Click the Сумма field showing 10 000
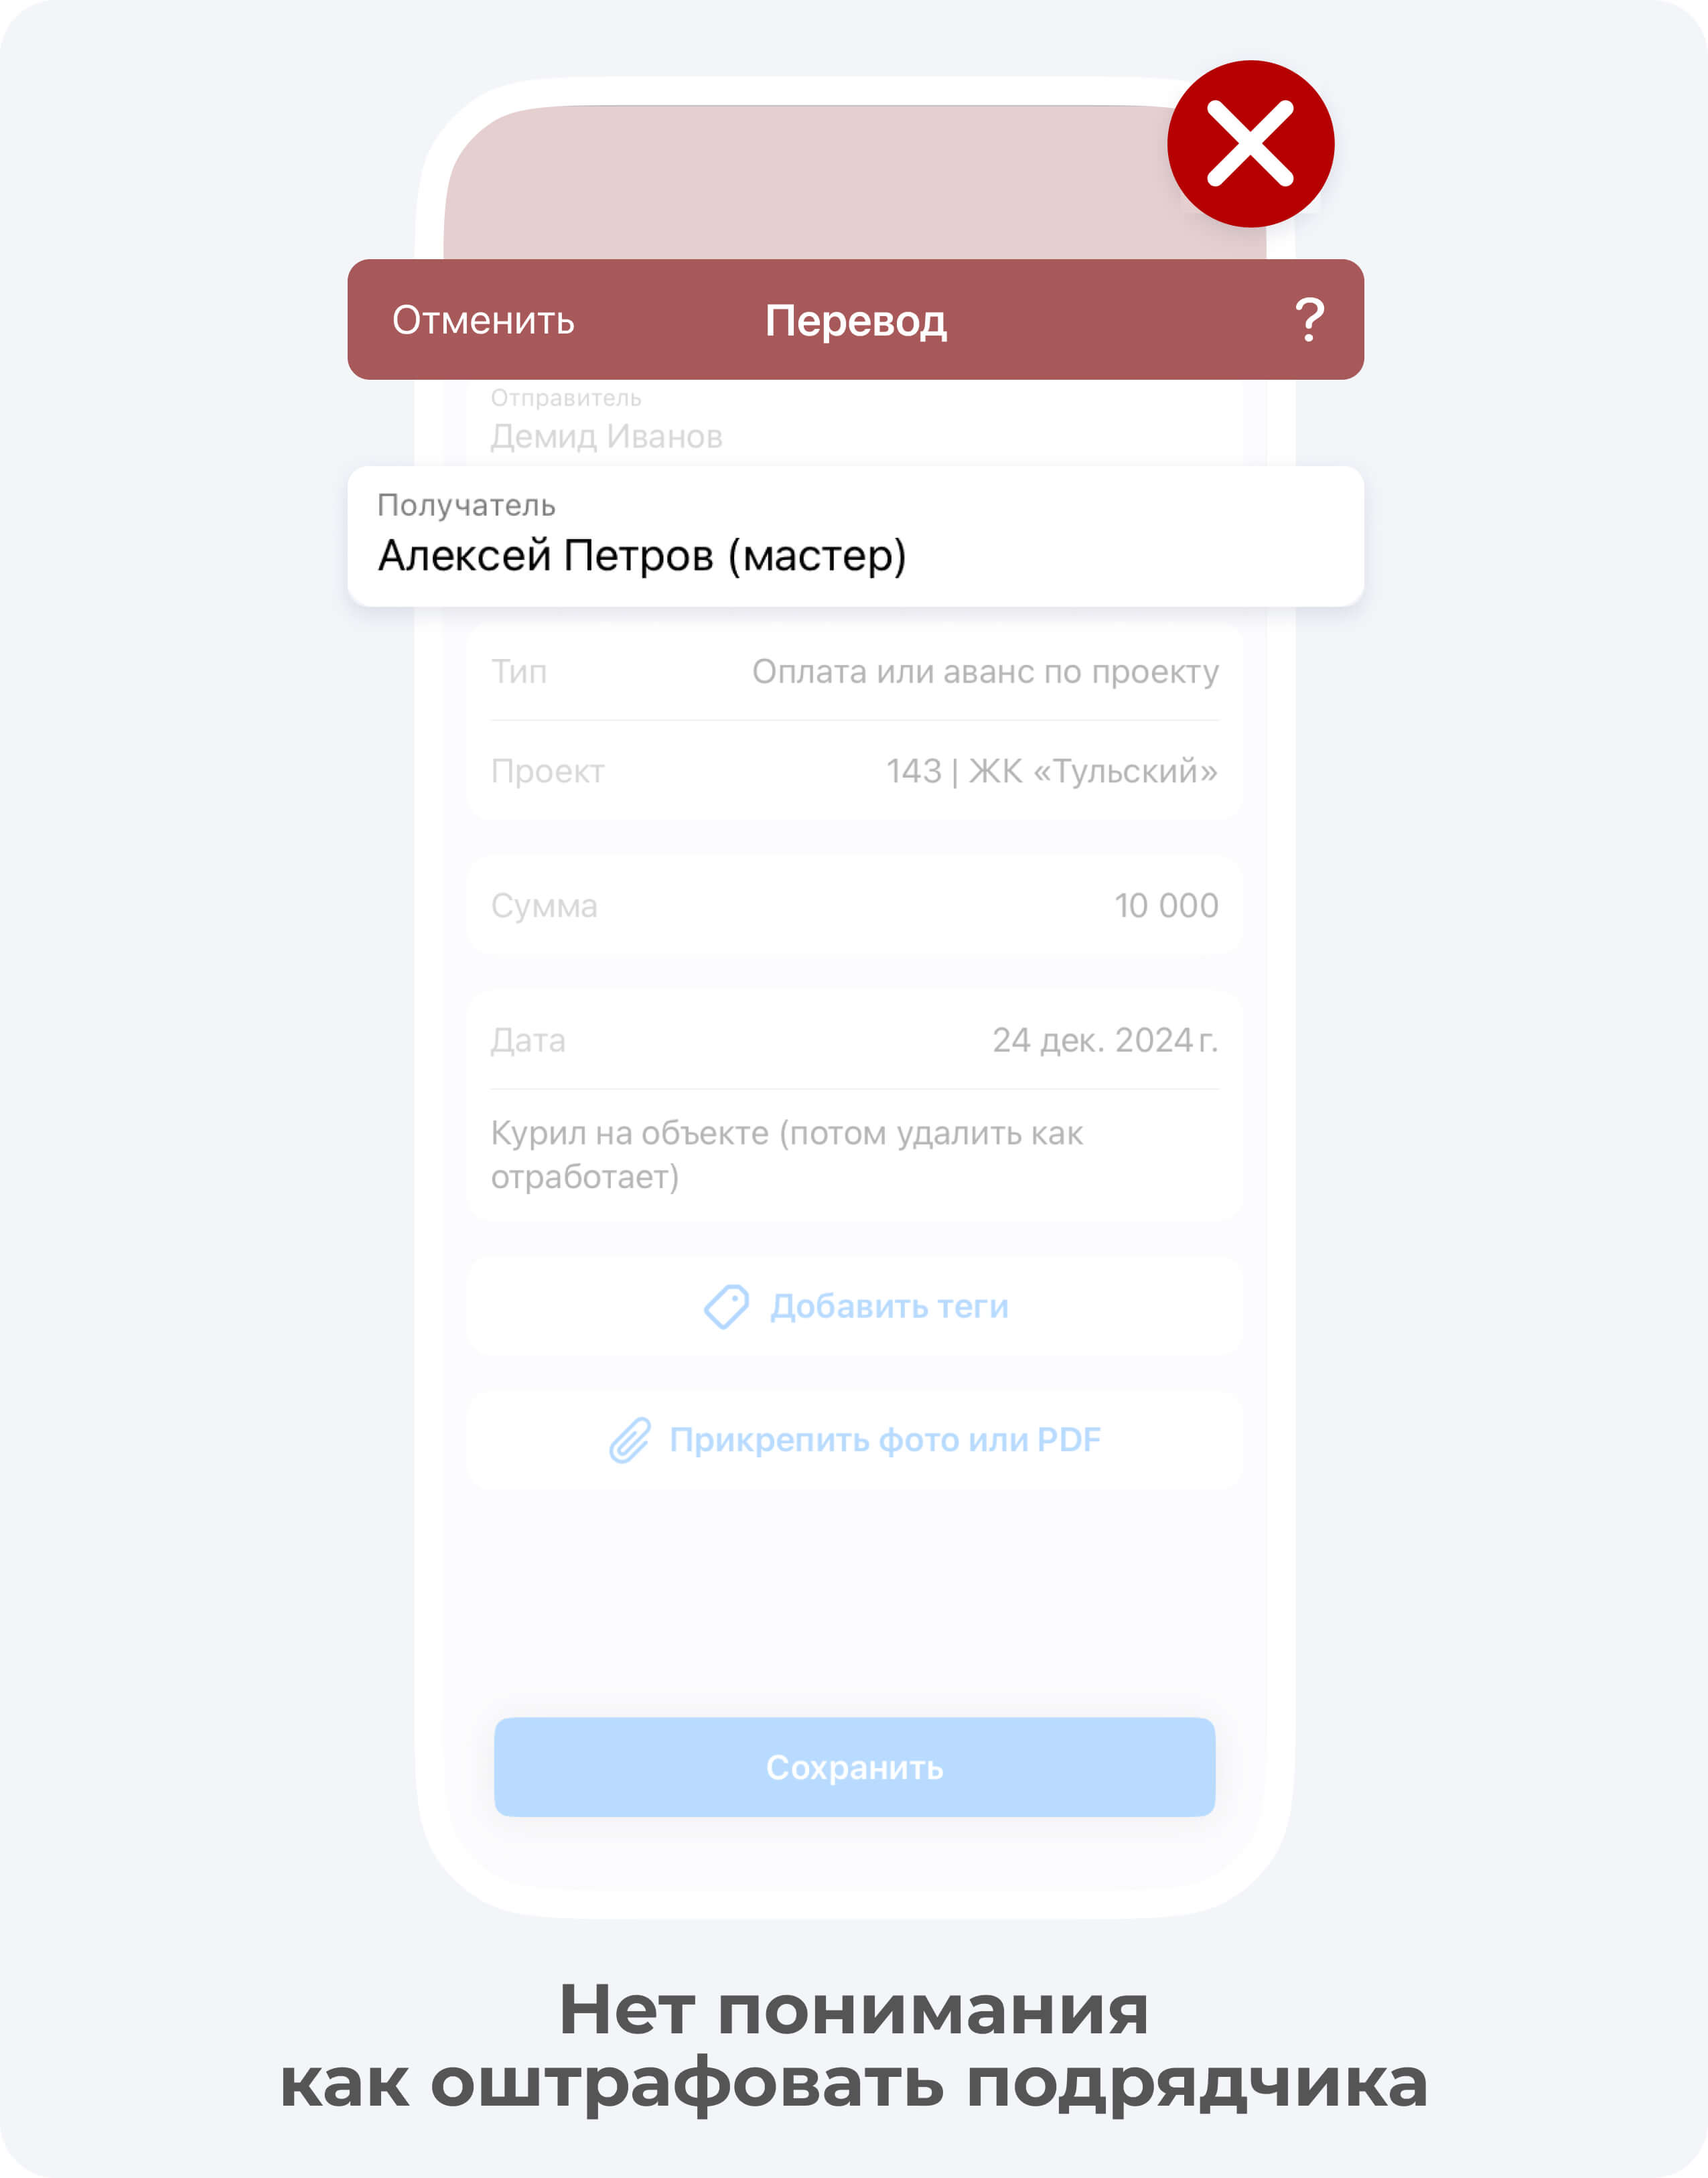The height and width of the screenshot is (2178, 1708). pyautogui.click(x=855, y=905)
